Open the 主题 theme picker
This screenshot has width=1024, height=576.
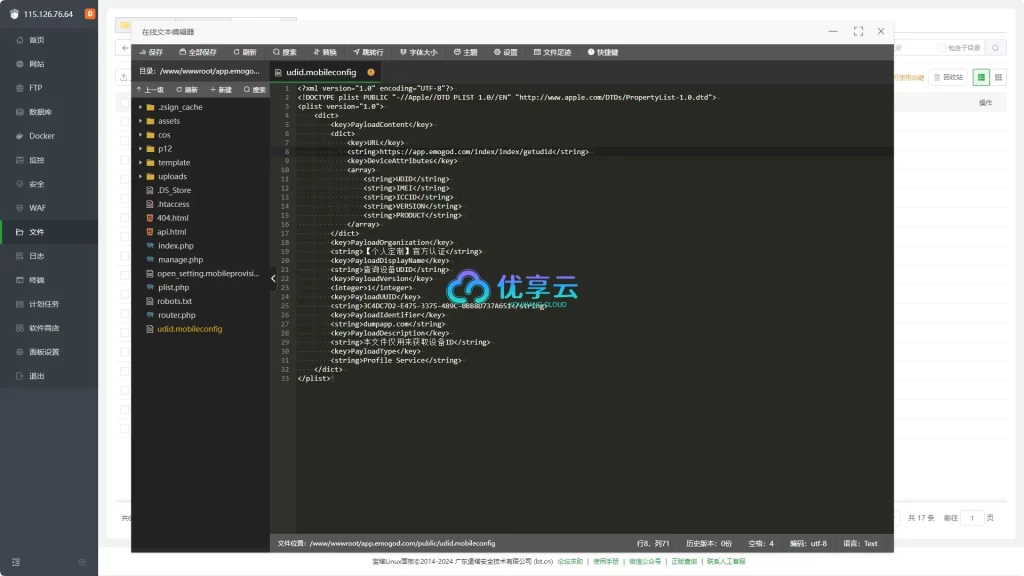point(465,52)
